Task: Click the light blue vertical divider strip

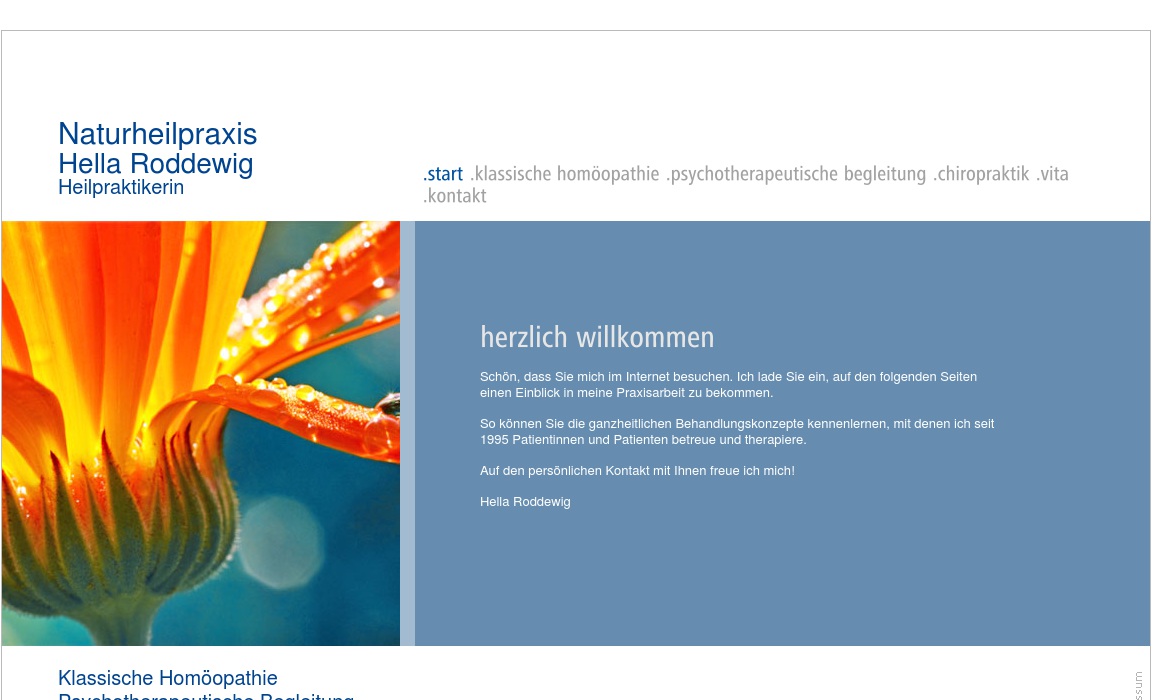Action: (x=407, y=433)
